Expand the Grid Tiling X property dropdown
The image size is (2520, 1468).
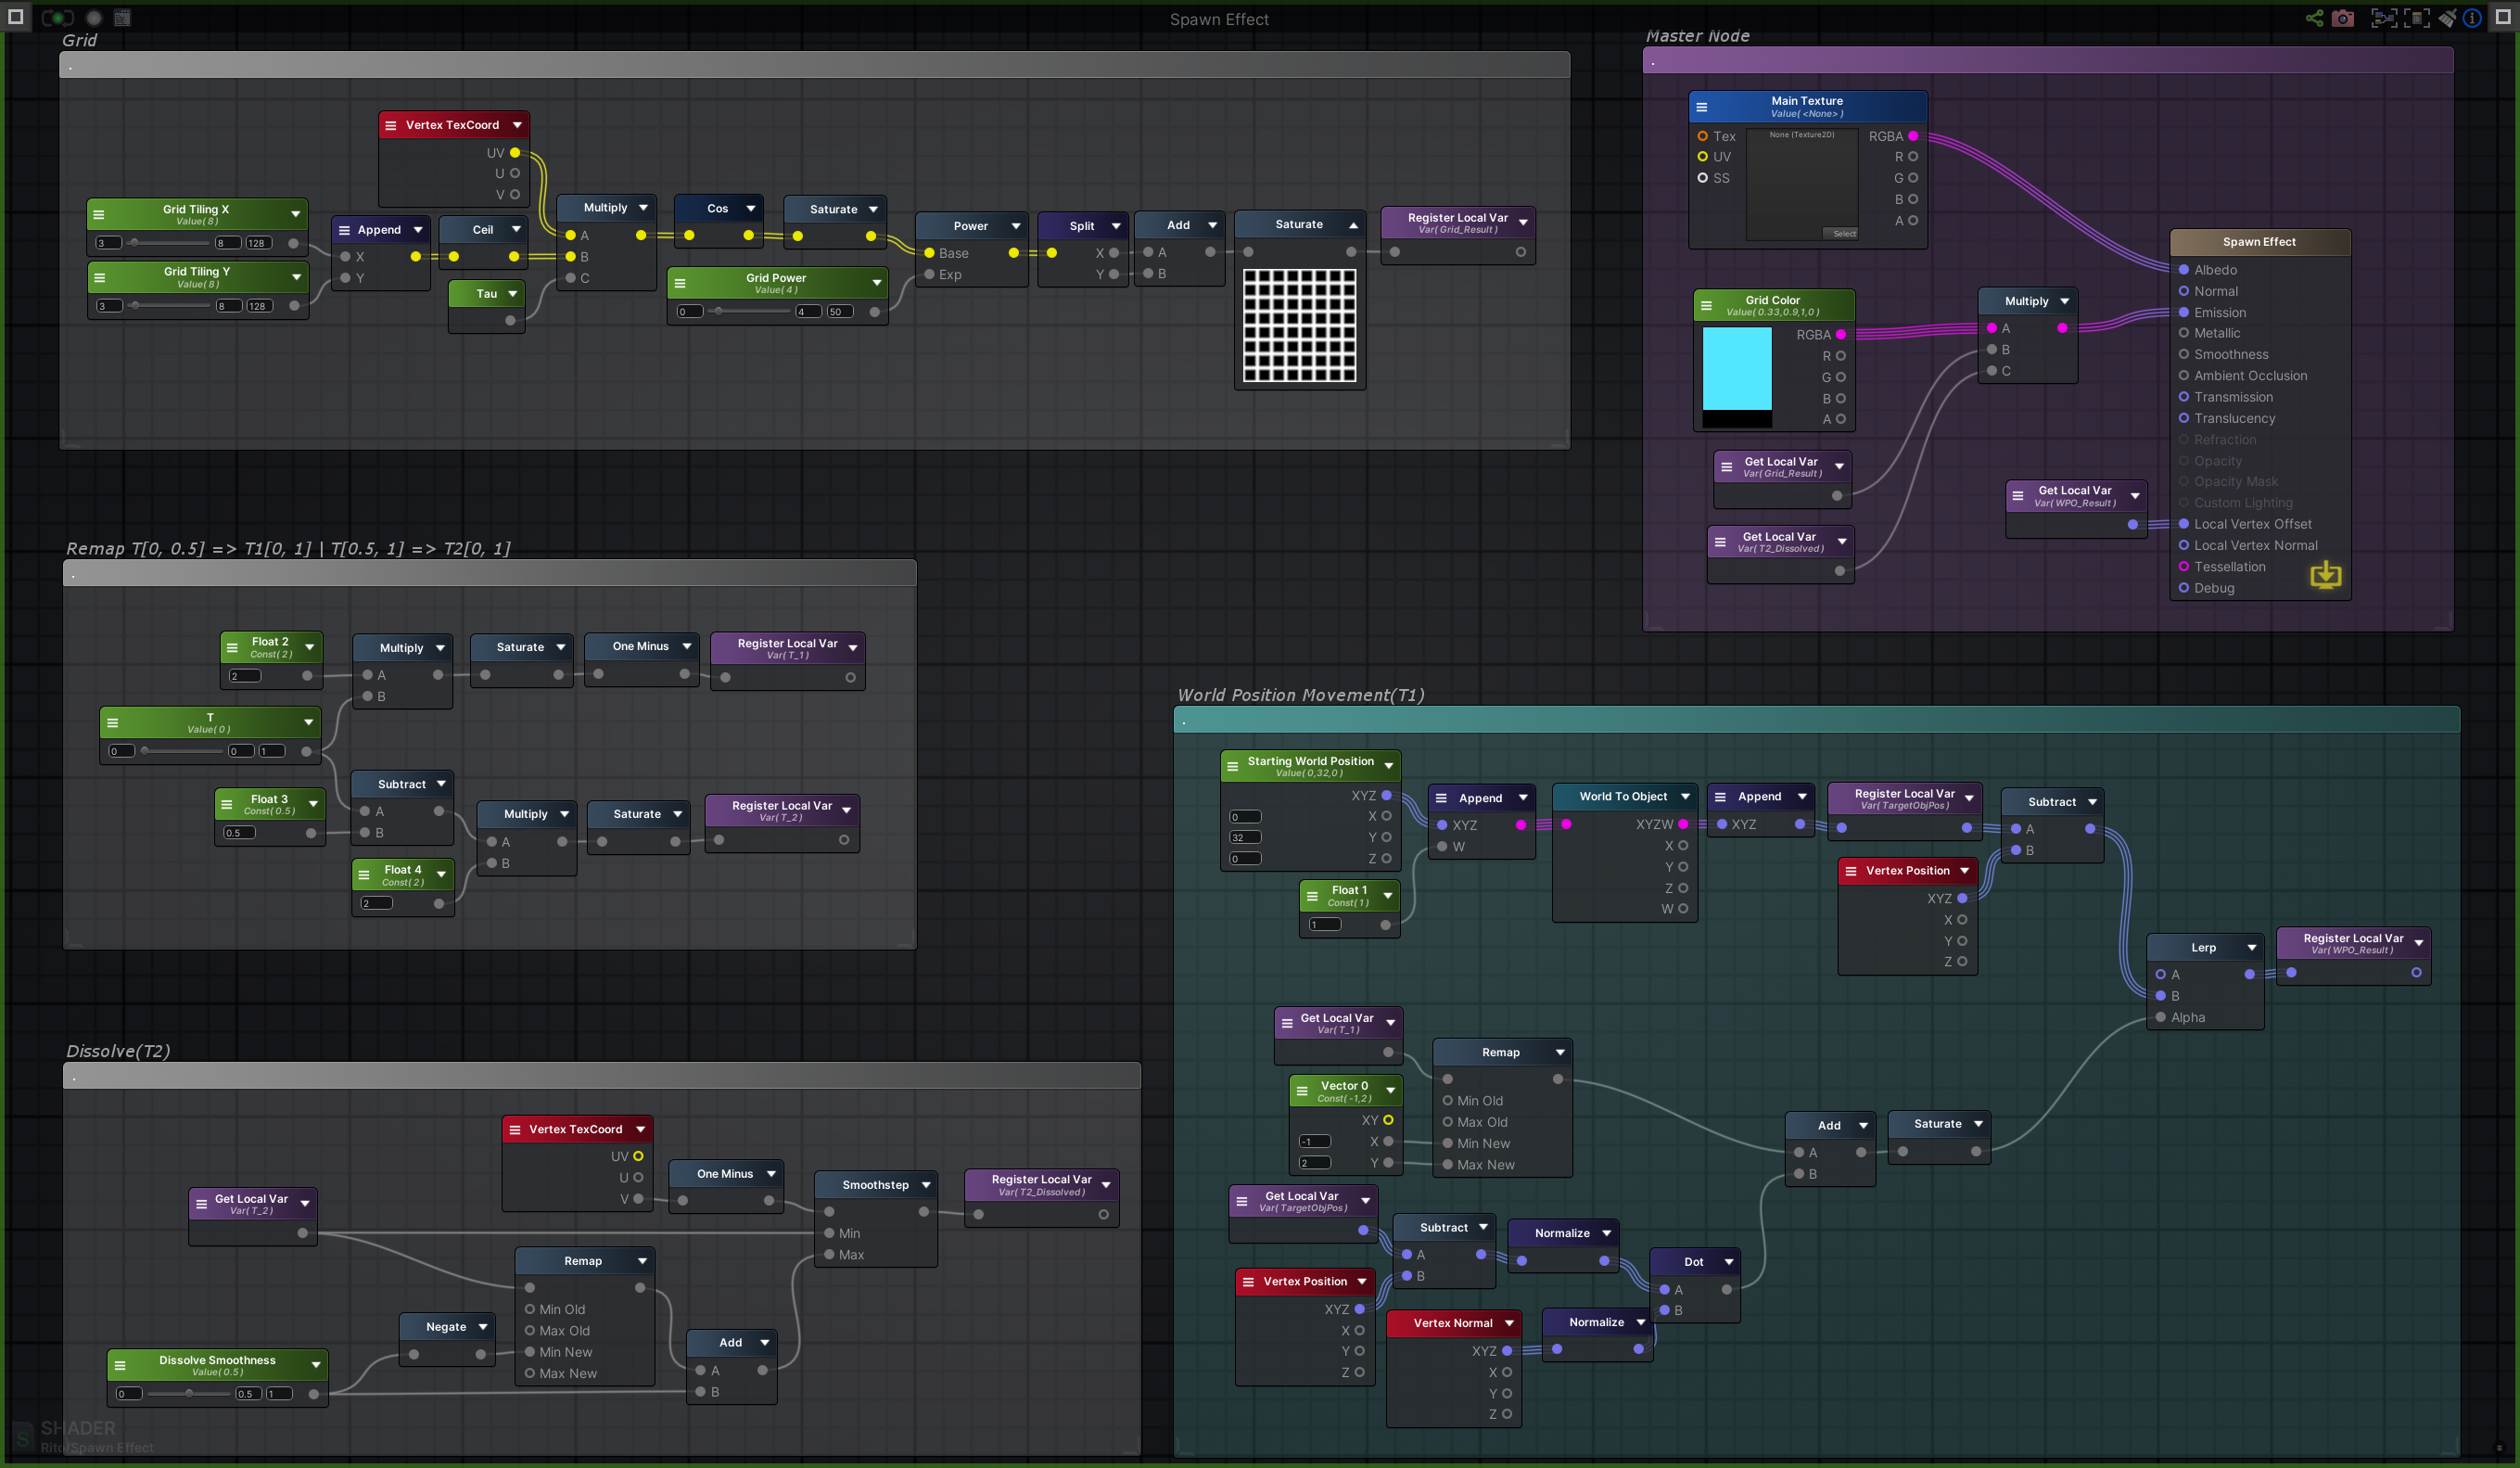[295, 212]
